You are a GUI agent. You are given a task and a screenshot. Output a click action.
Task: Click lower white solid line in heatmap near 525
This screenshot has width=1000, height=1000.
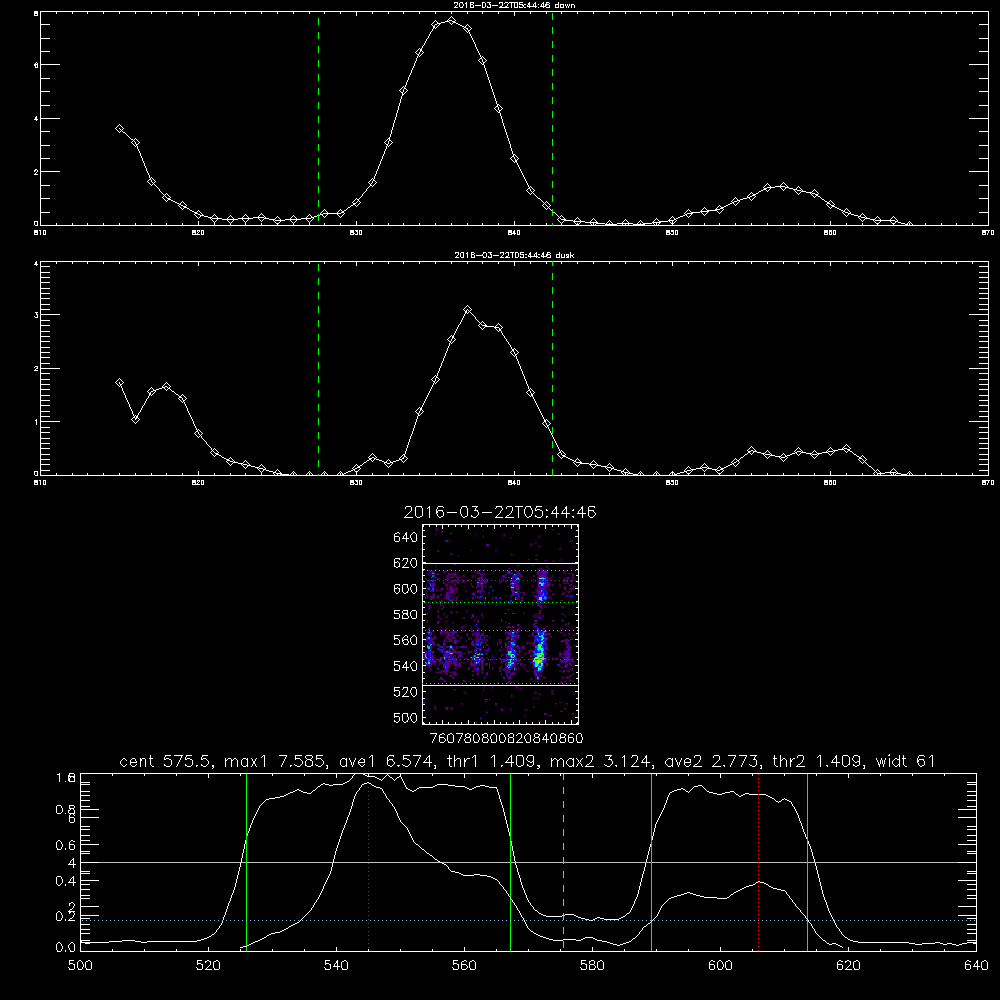pos(500,686)
